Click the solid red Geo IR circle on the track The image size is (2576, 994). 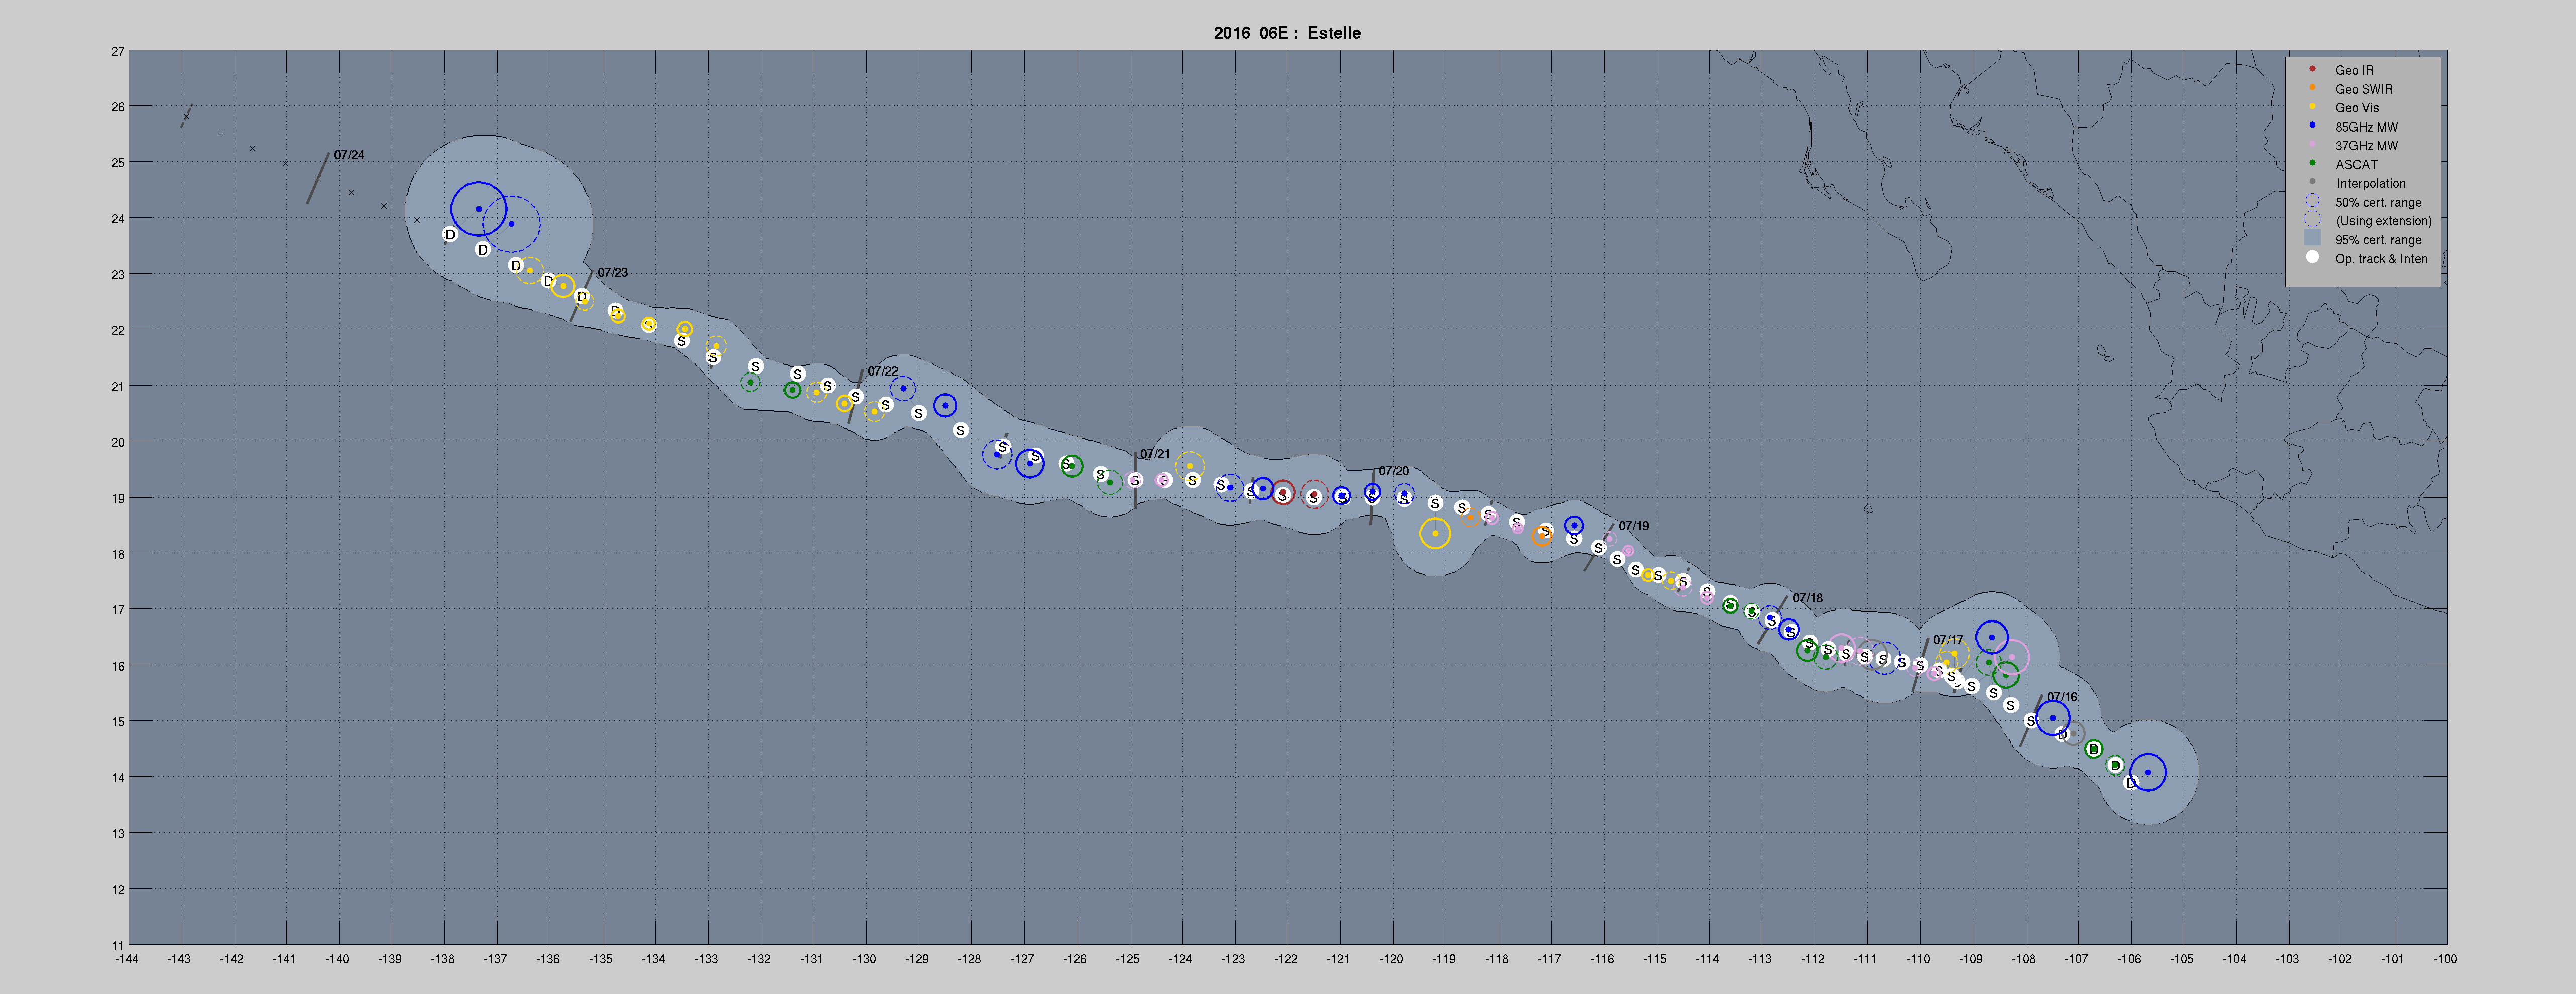click(1283, 492)
